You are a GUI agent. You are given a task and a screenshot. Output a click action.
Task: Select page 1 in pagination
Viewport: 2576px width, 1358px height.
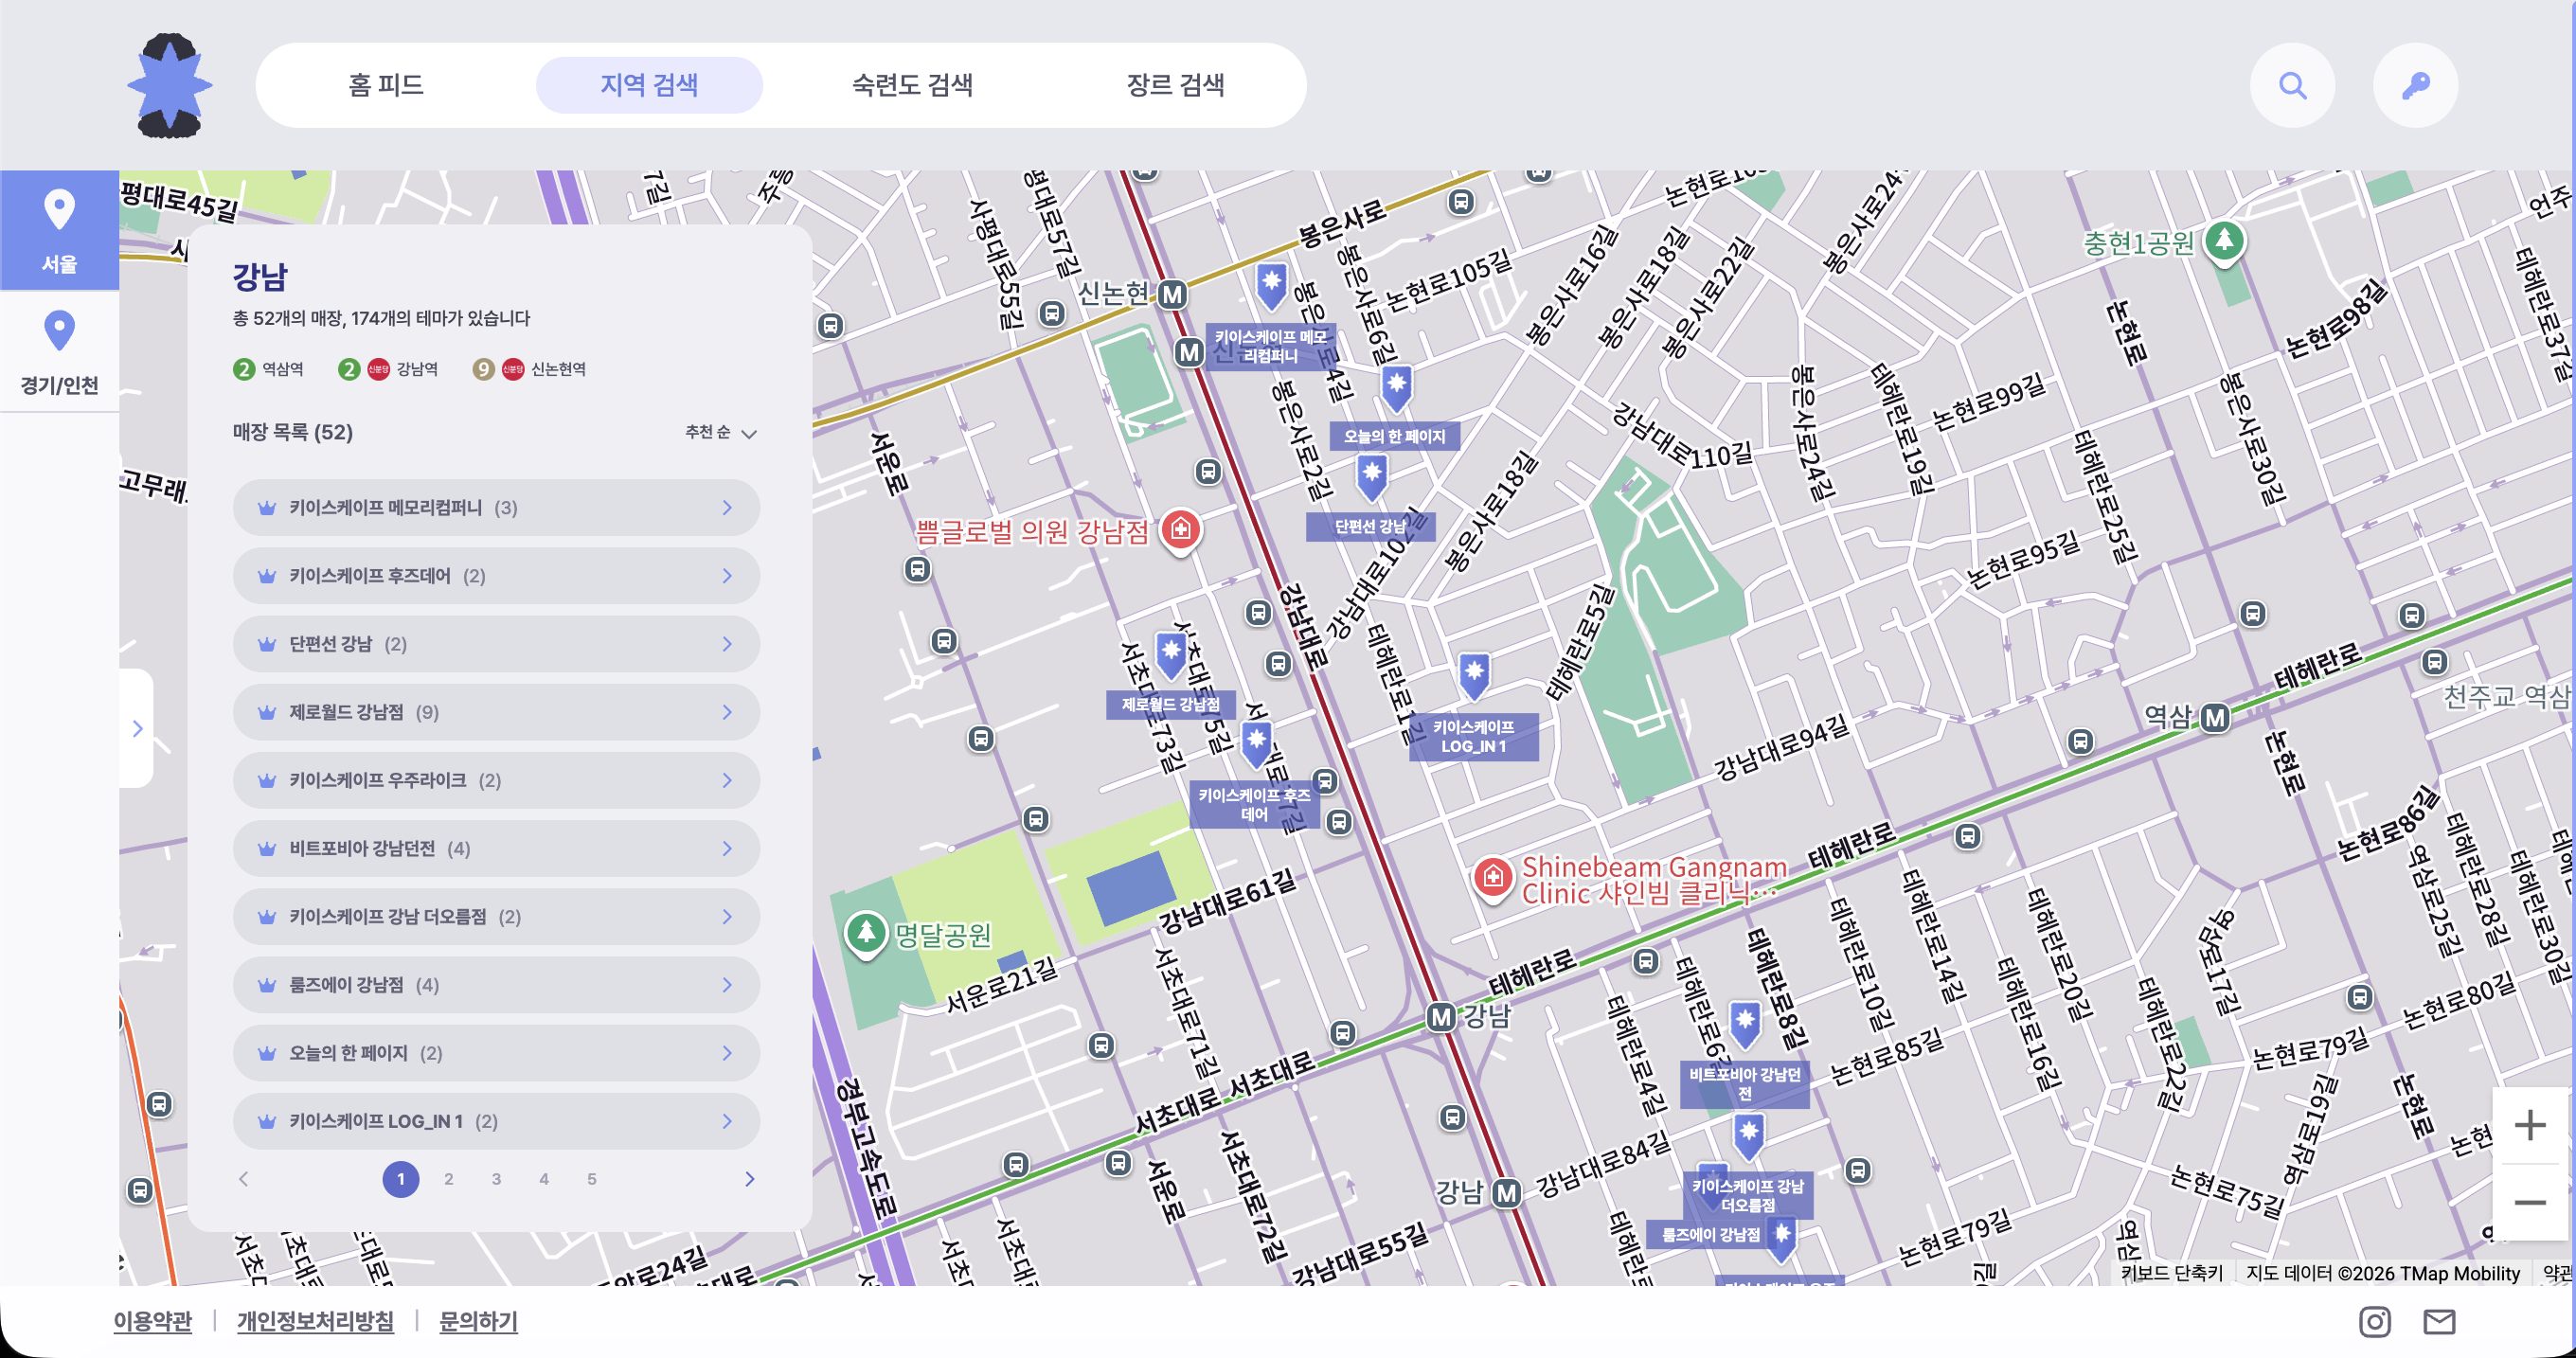(401, 1179)
